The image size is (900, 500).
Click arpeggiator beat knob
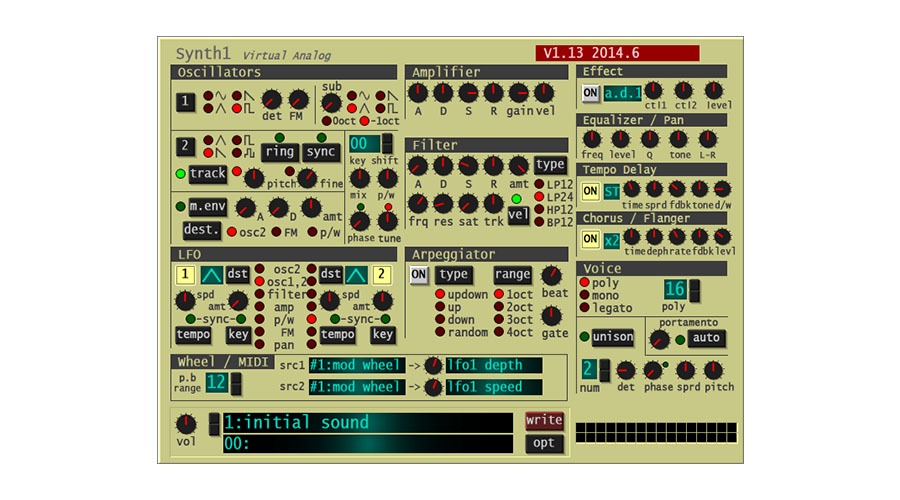(x=552, y=276)
